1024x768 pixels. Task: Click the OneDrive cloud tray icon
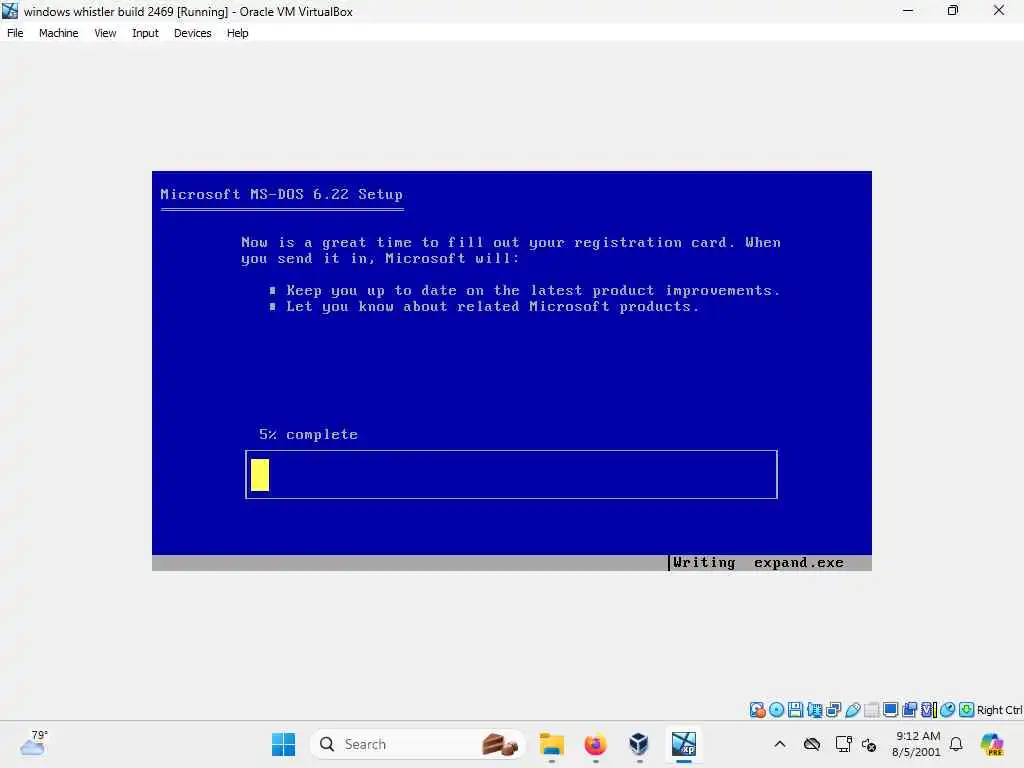(812, 744)
